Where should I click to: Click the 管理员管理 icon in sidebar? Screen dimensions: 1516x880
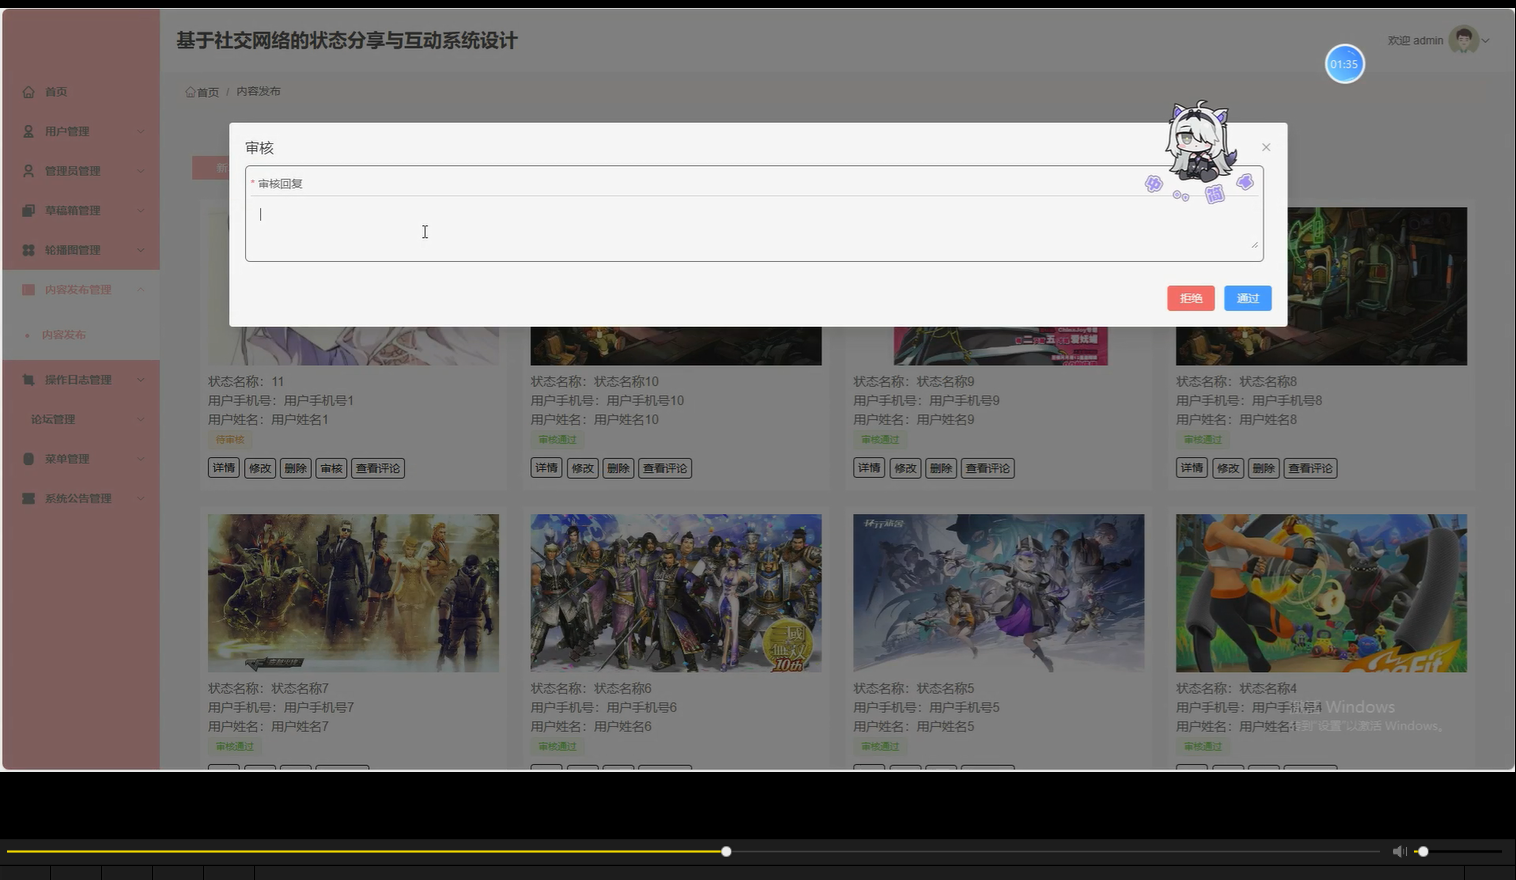click(x=28, y=170)
